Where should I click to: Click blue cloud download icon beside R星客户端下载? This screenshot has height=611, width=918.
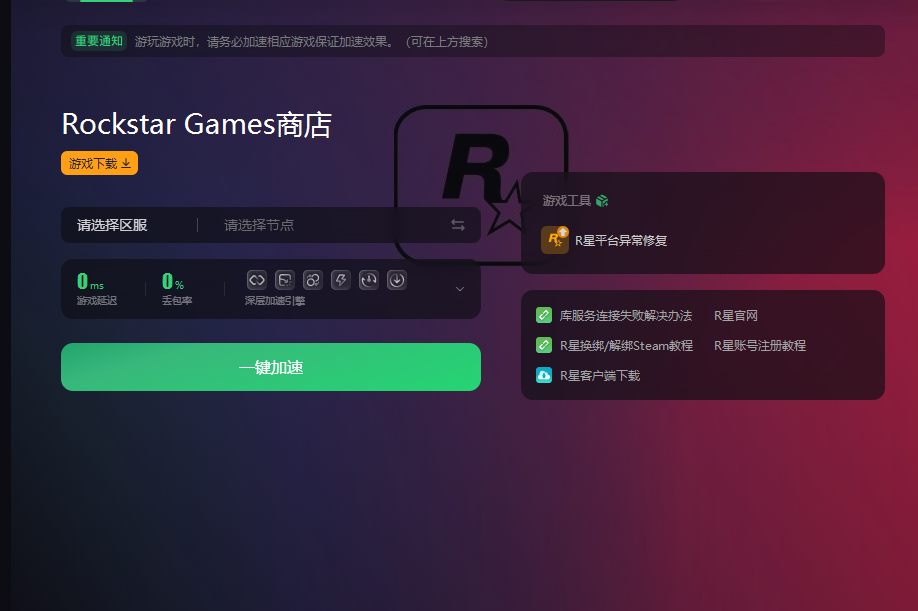coord(544,375)
